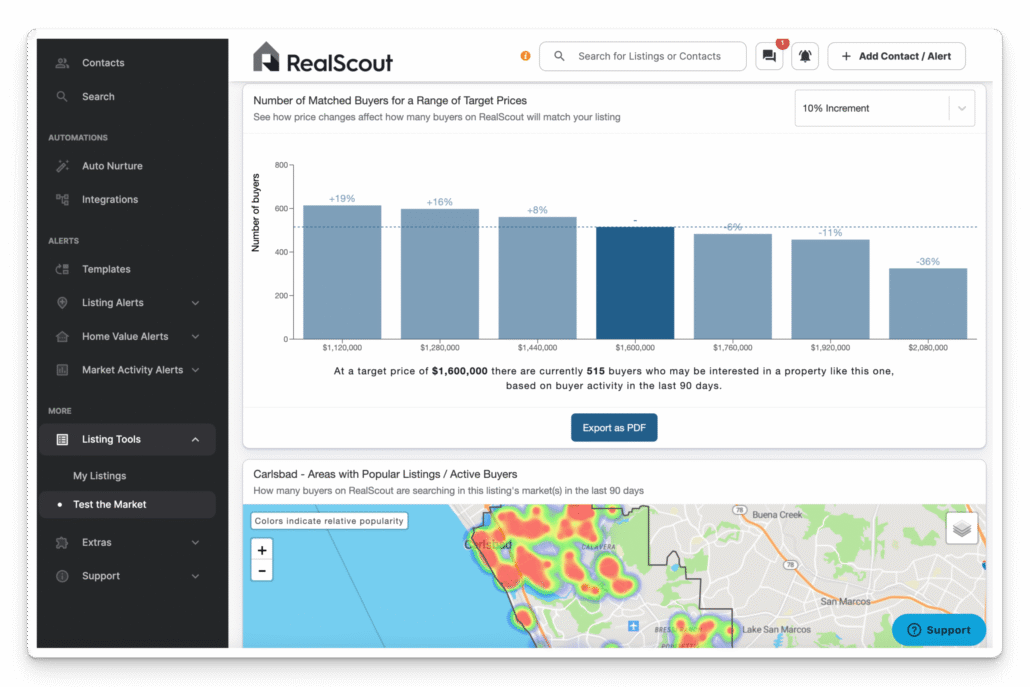Zoom out on the Carlsbad map
This screenshot has height=687, width=1030.
coord(262,570)
